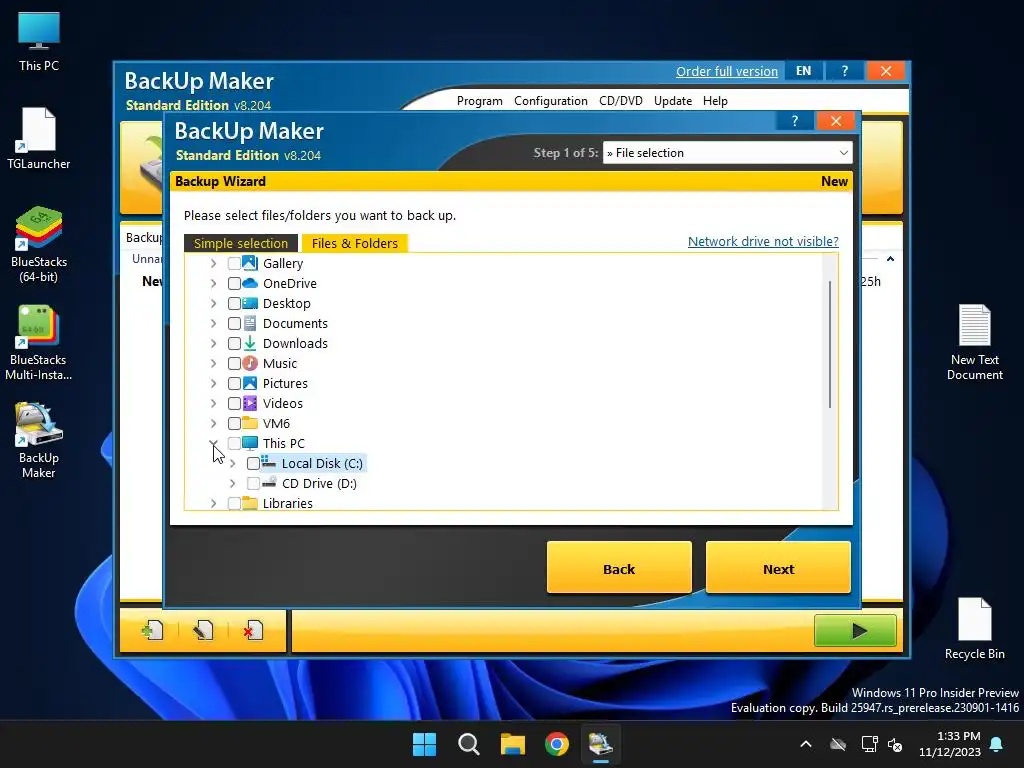Image resolution: width=1024 pixels, height=768 pixels.
Task: Switch to the Files & Folders tab
Action: (355, 243)
